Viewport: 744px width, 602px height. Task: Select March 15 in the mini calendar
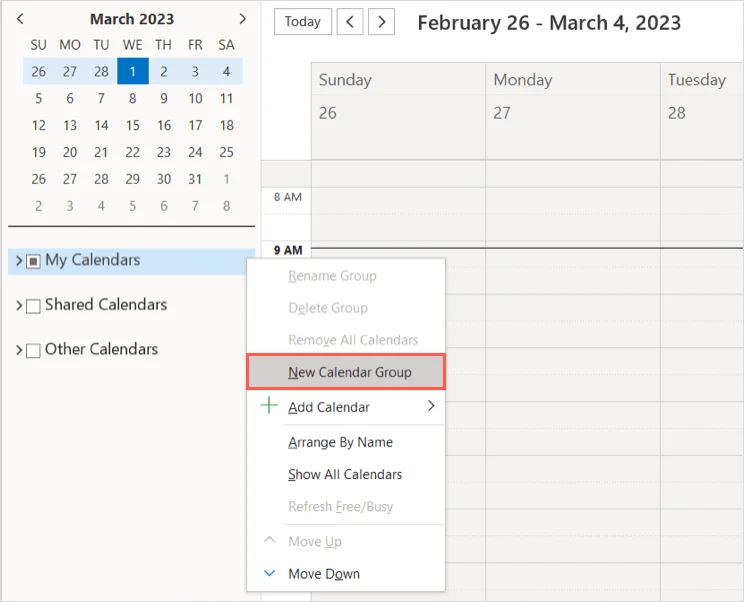(x=133, y=126)
